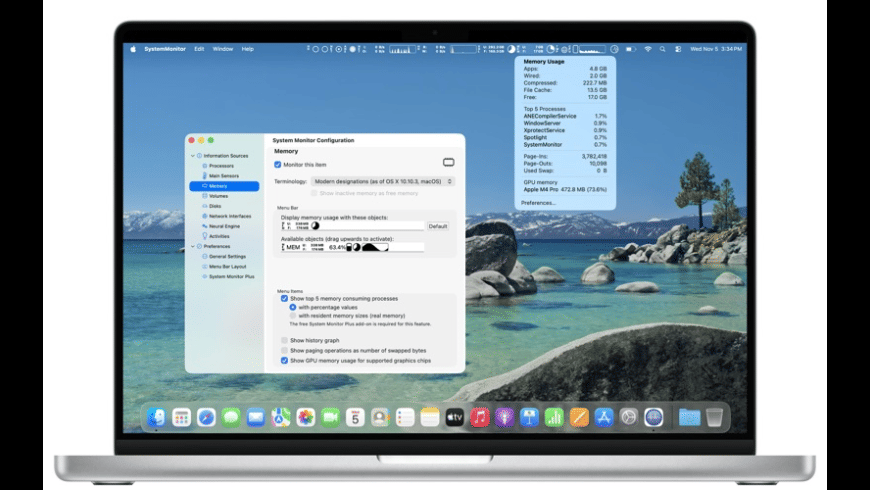This screenshot has width=870, height=490.
Task: Open the App Store in Dock
Action: point(604,417)
